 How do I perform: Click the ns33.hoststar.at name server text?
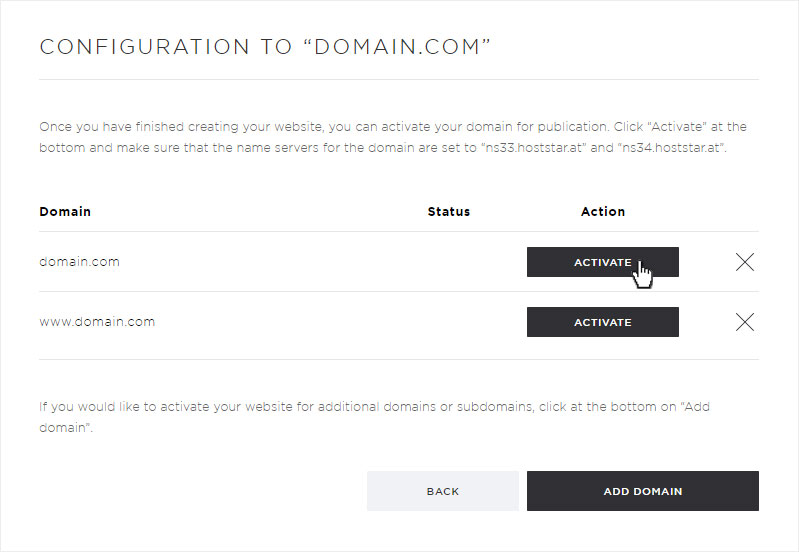[534, 148]
